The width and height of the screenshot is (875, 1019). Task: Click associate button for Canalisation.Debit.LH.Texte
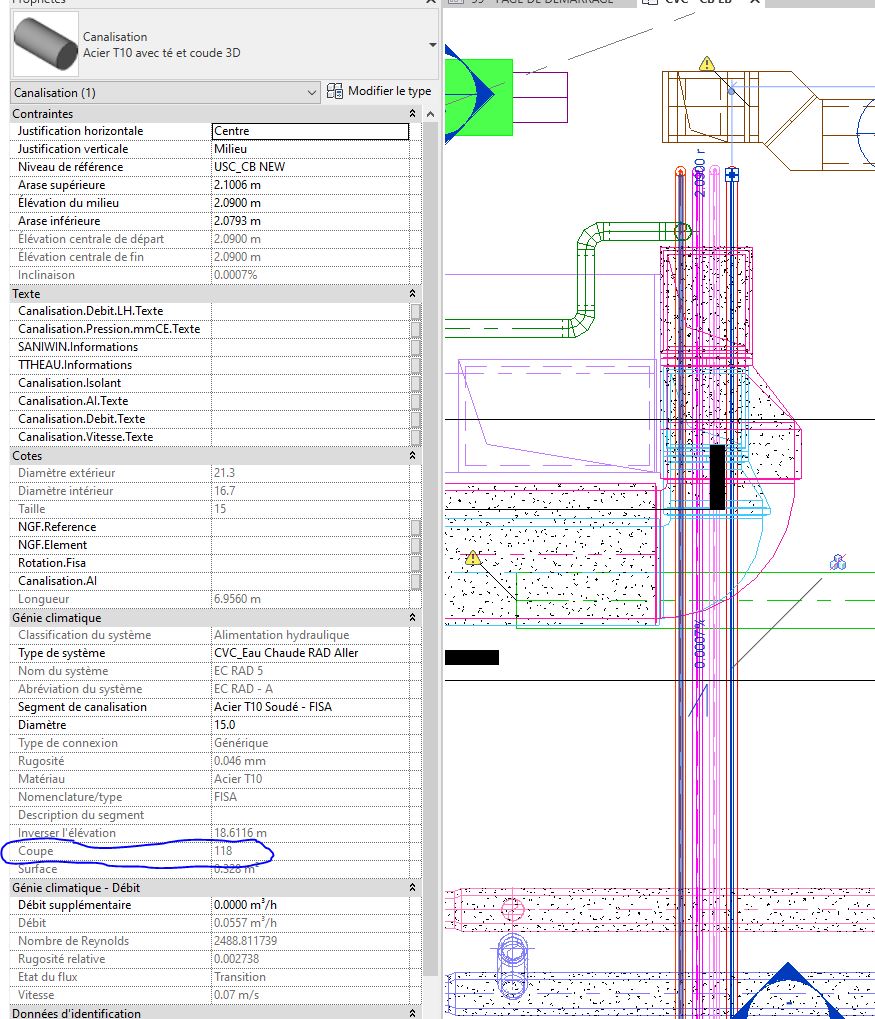pyautogui.click(x=415, y=311)
